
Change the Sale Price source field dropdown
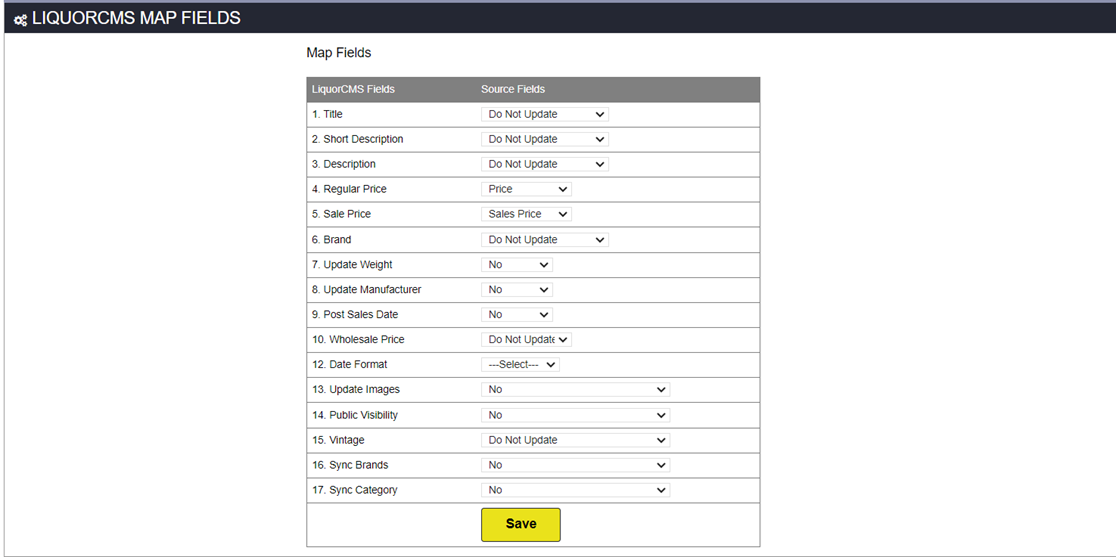(x=526, y=214)
